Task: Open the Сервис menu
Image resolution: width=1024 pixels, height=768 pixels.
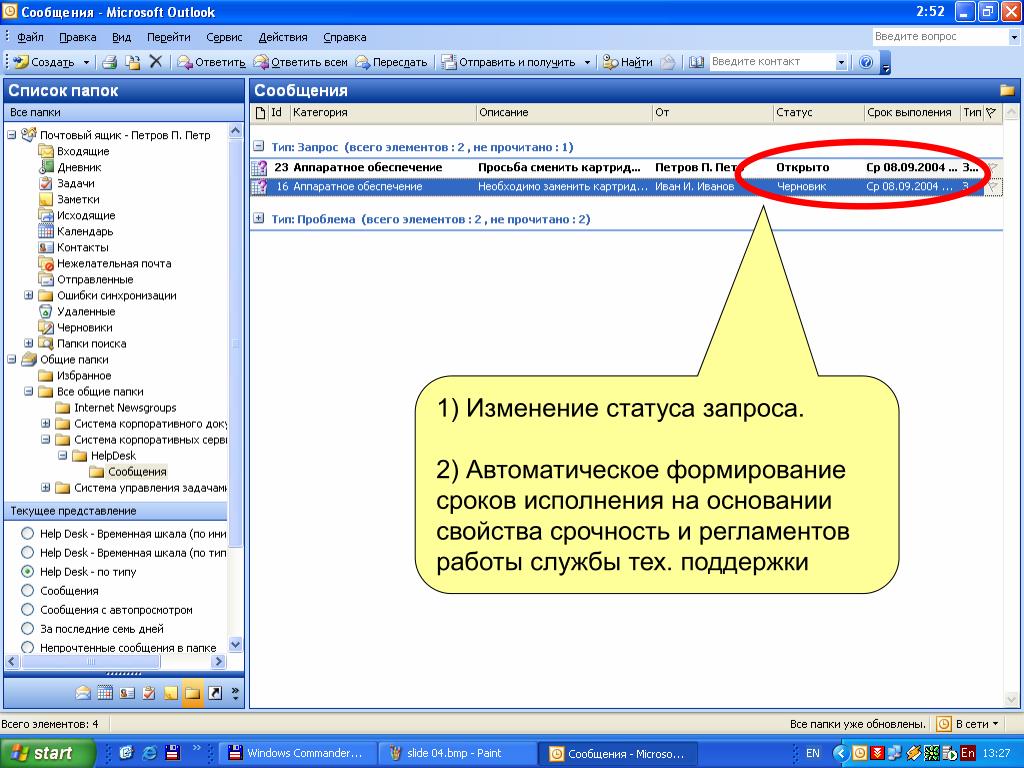Action: [224, 37]
